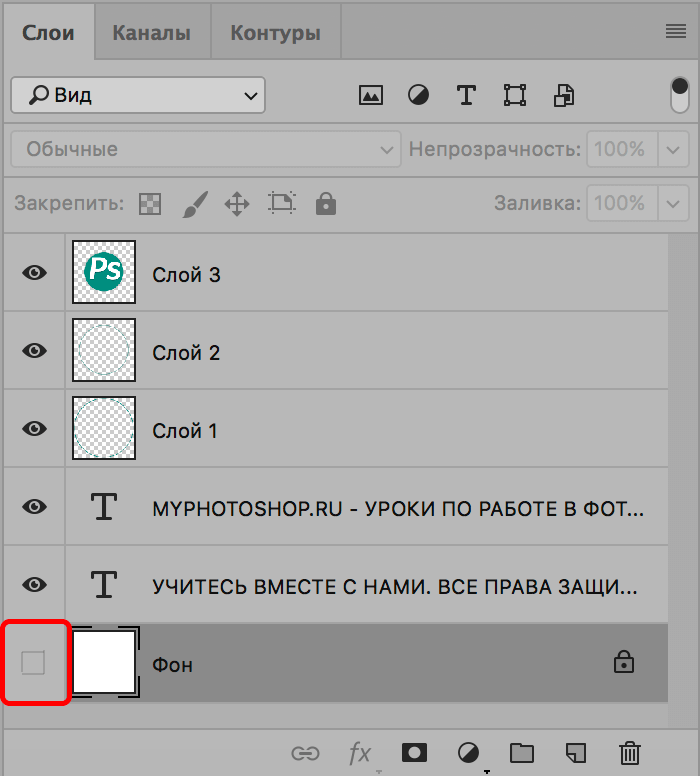Image resolution: width=700 pixels, height=776 pixels.
Task: Click the adjustment layer filter icon
Action: (x=418, y=96)
